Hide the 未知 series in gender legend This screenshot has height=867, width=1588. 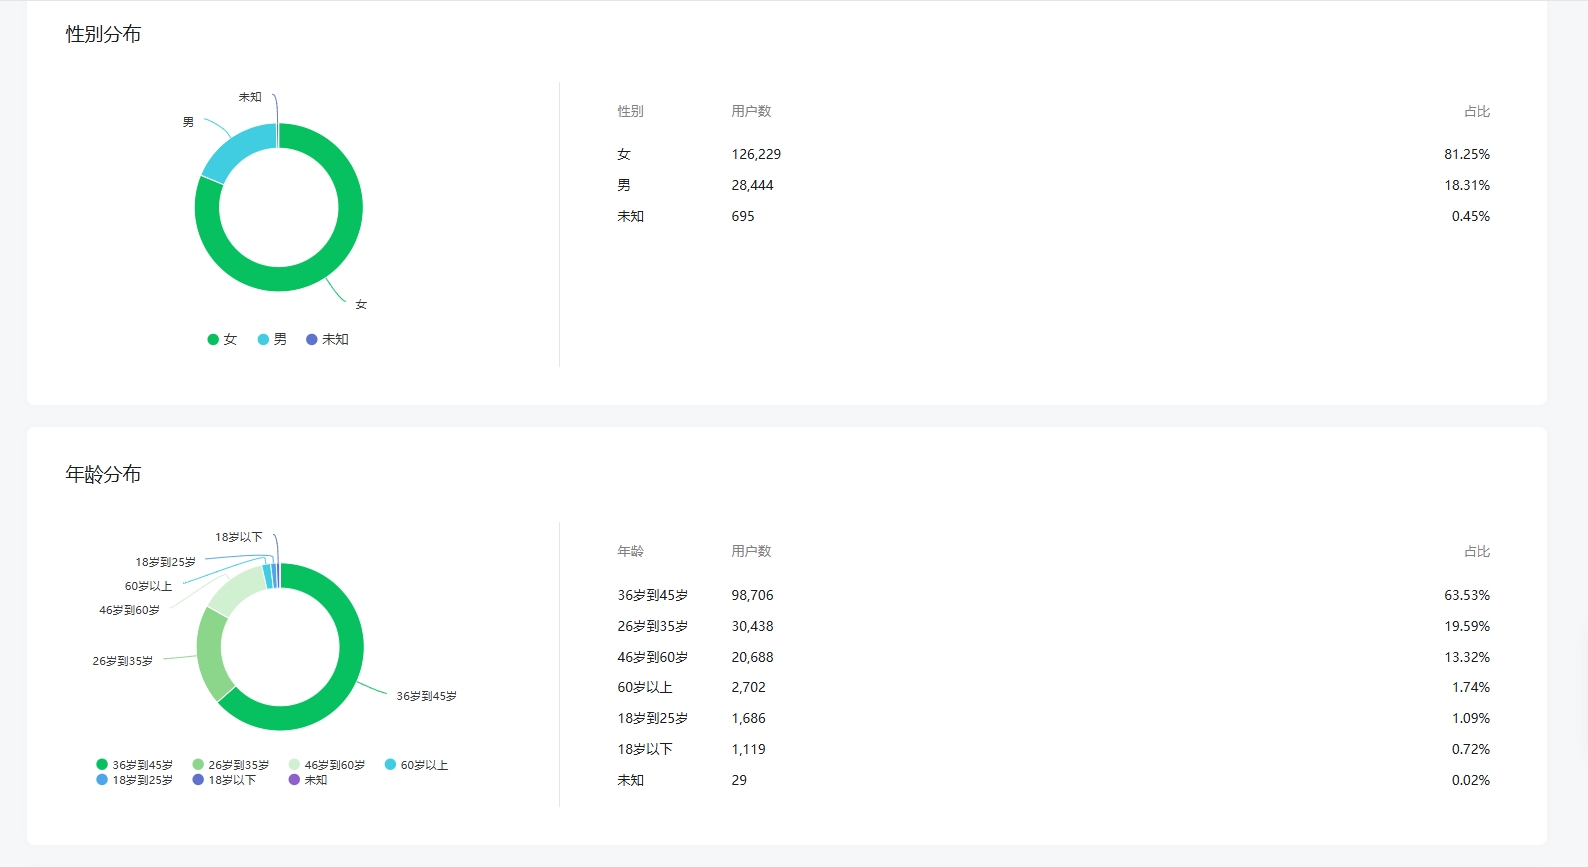click(x=327, y=340)
